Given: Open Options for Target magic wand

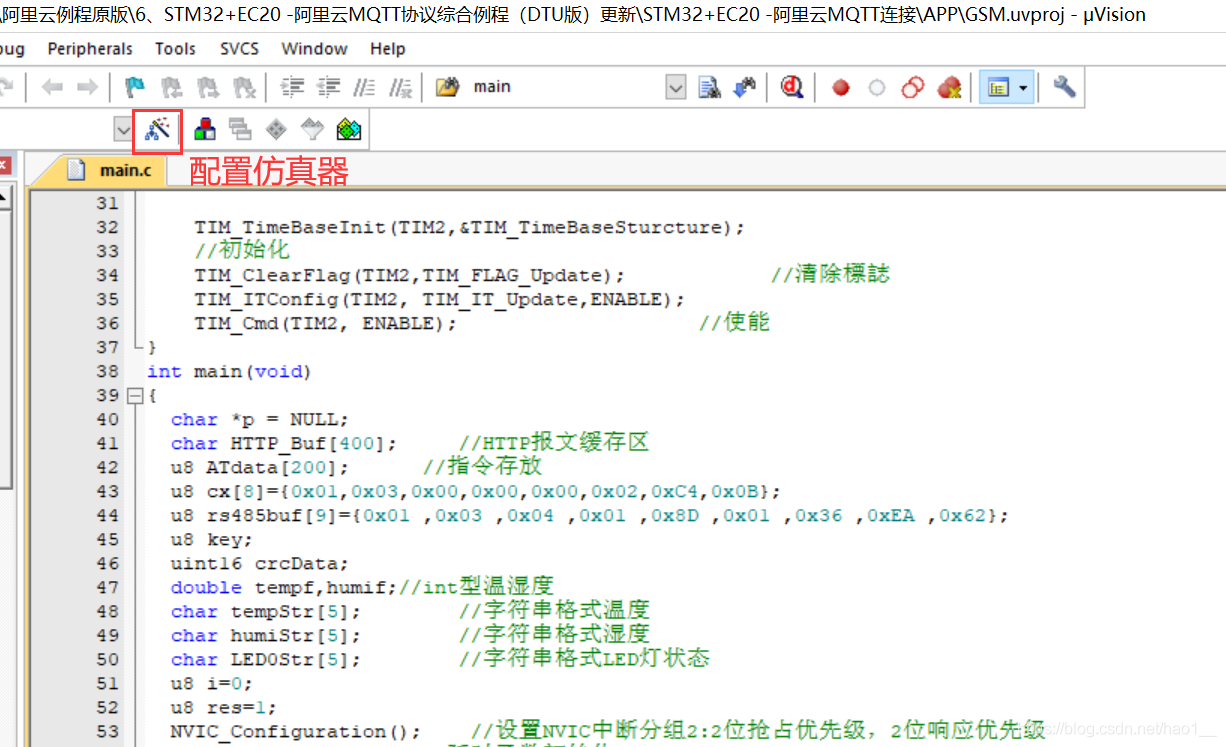Looking at the screenshot, I should [158, 129].
